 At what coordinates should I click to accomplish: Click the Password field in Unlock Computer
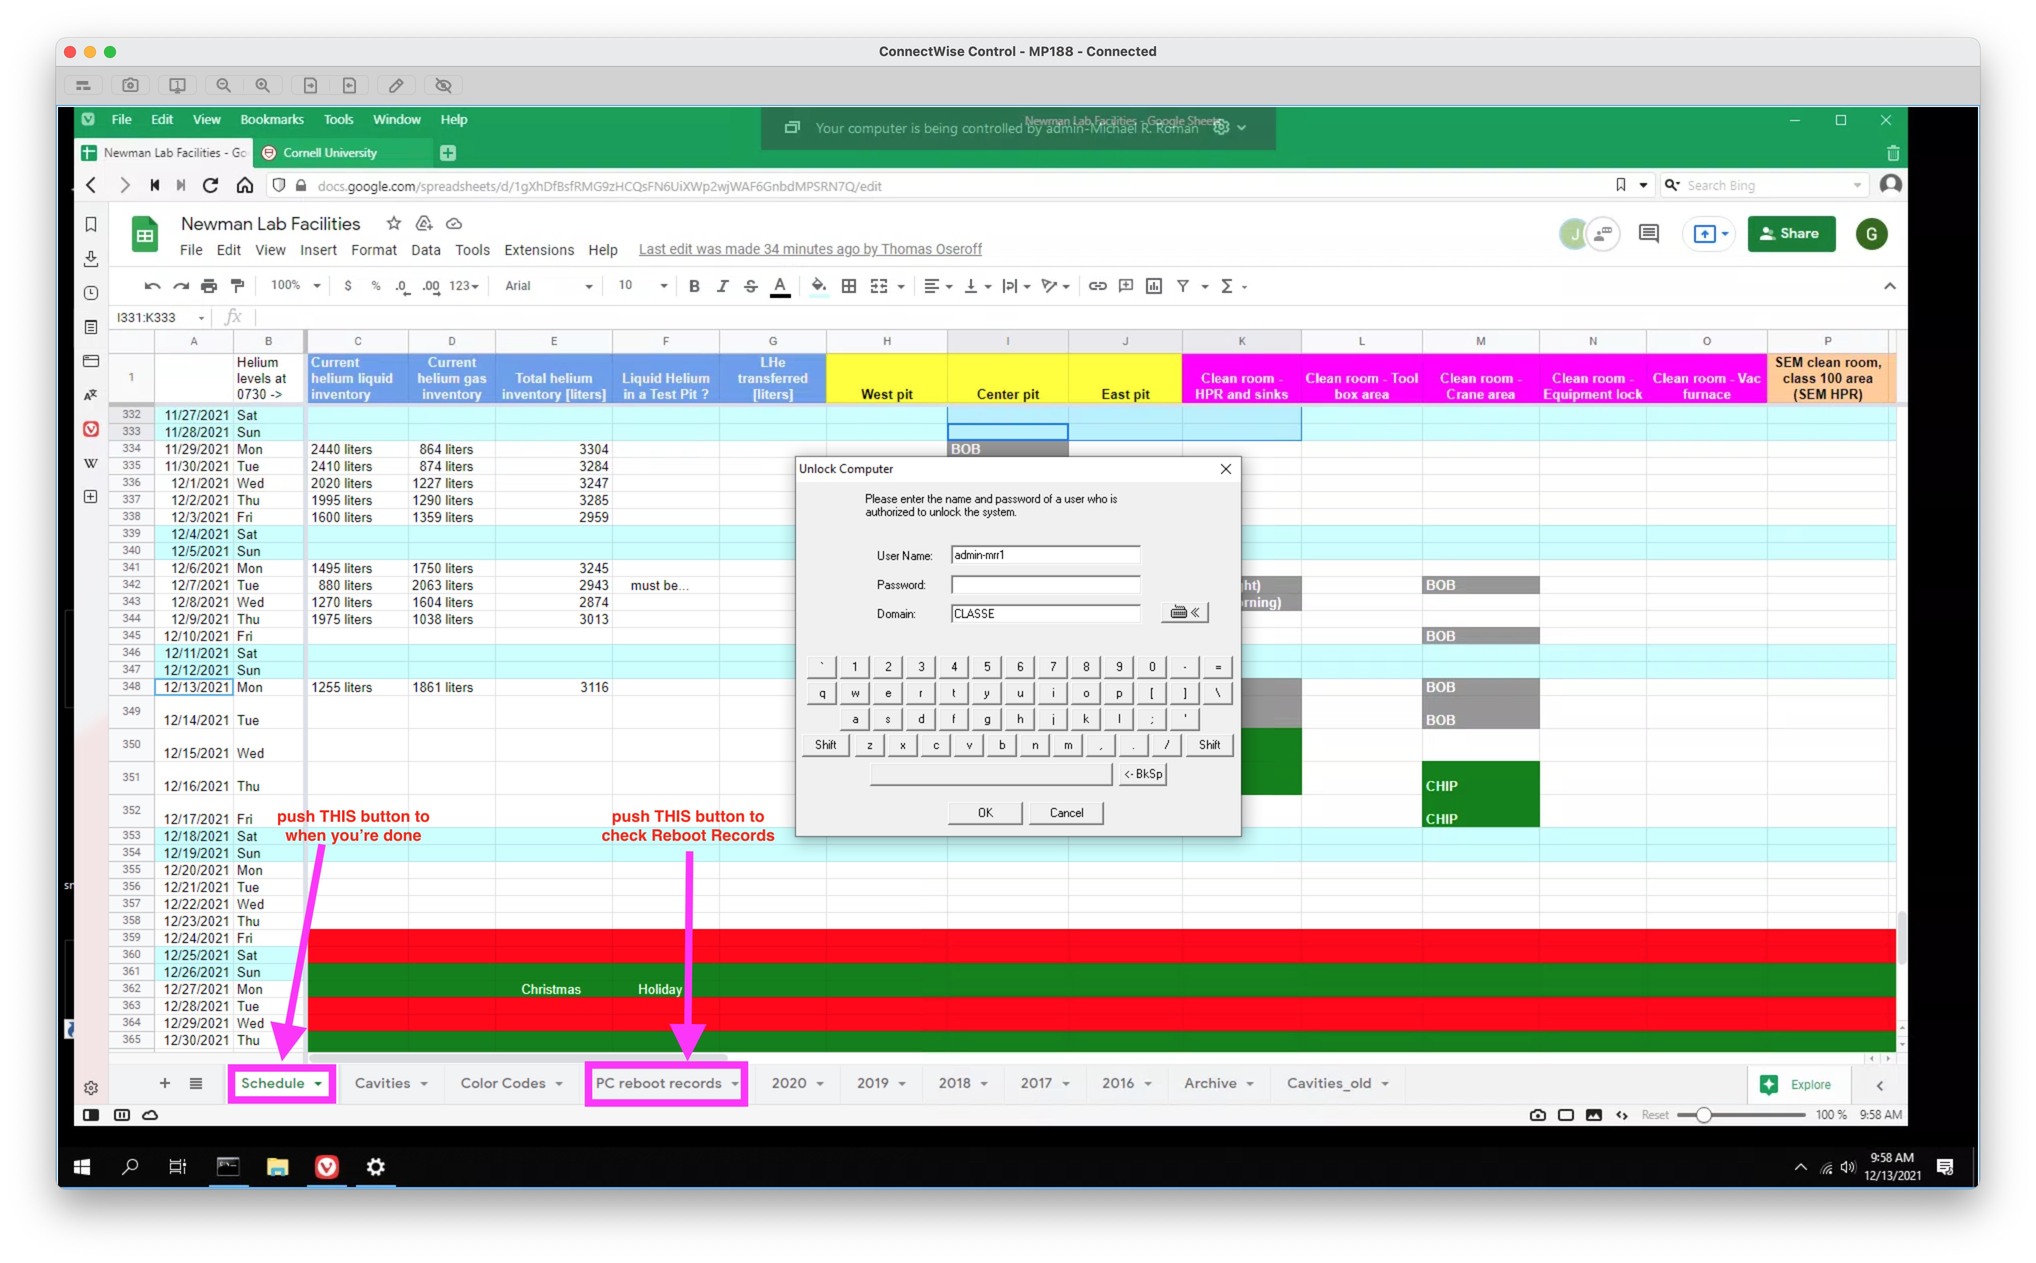[1045, 585]
